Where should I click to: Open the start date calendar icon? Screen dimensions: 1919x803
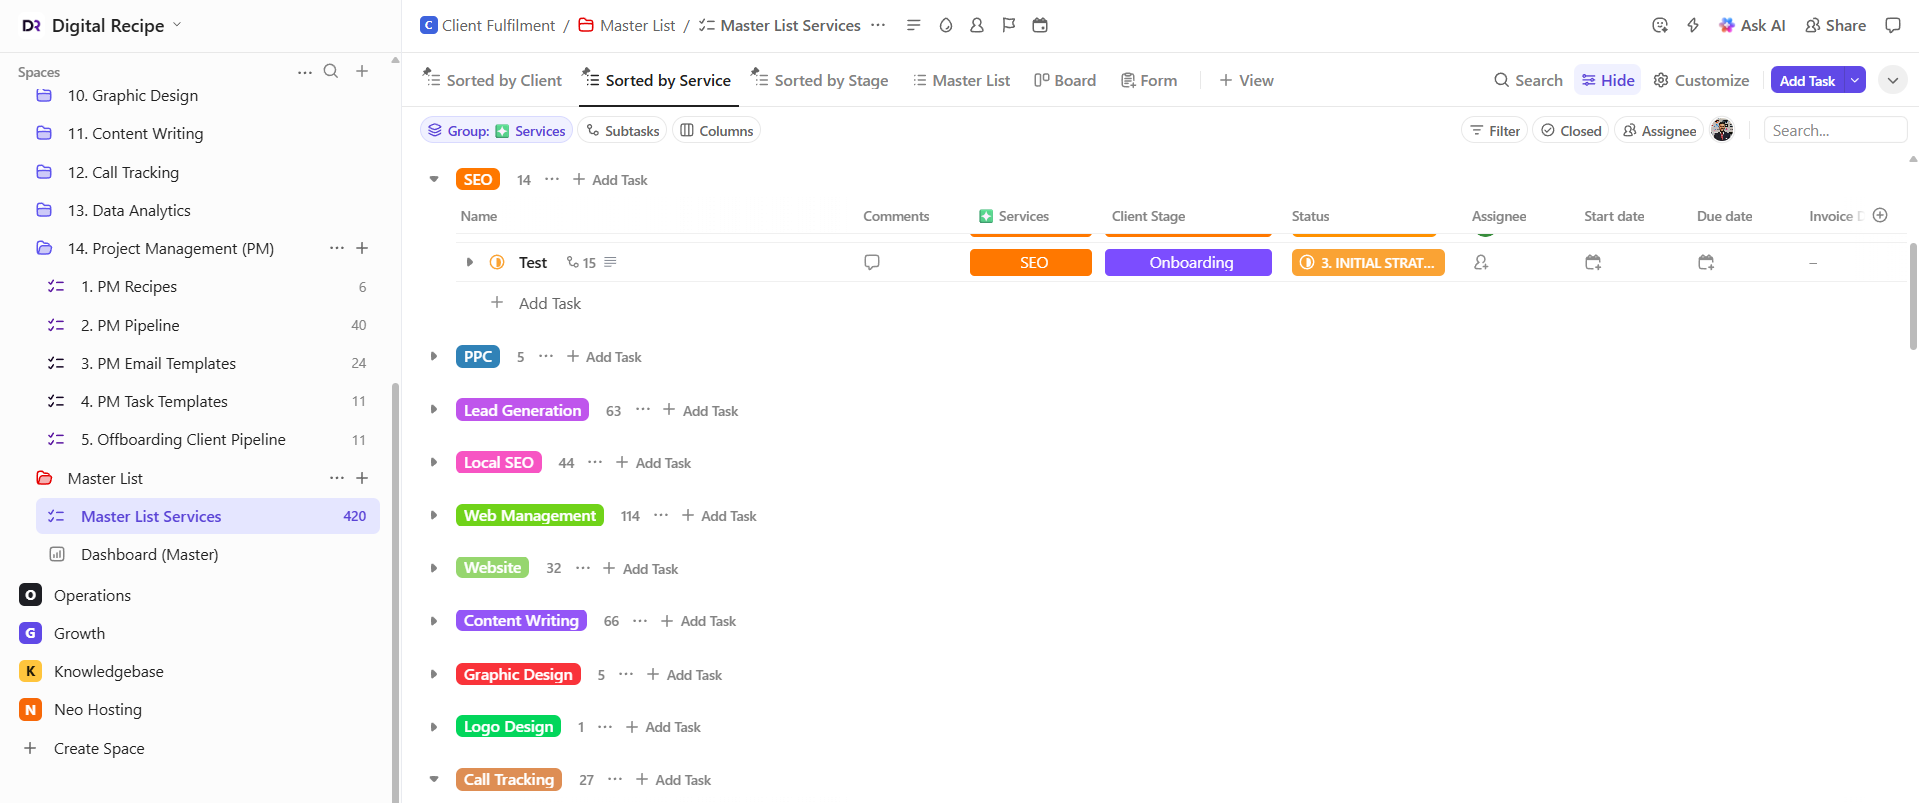[x=1593, y=262]
